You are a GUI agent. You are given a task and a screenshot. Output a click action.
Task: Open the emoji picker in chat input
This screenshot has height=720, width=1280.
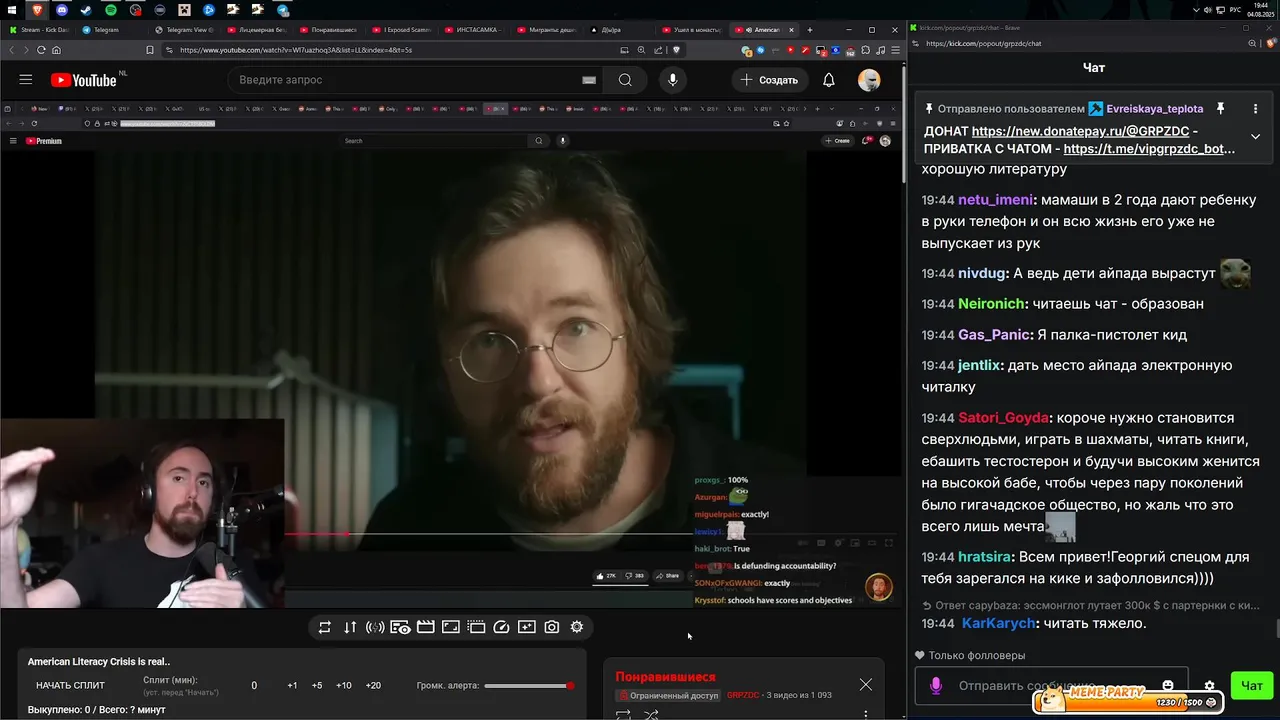(1167, 686)
